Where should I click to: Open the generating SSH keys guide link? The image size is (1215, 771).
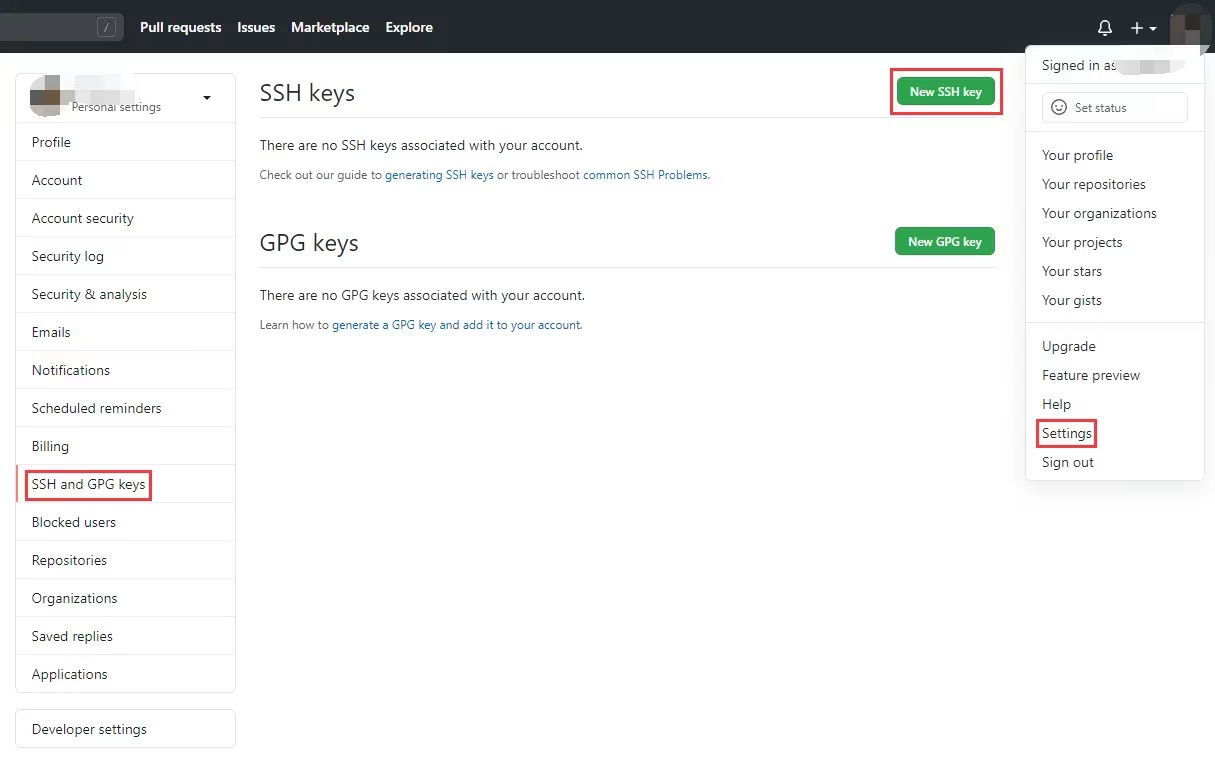439,175
